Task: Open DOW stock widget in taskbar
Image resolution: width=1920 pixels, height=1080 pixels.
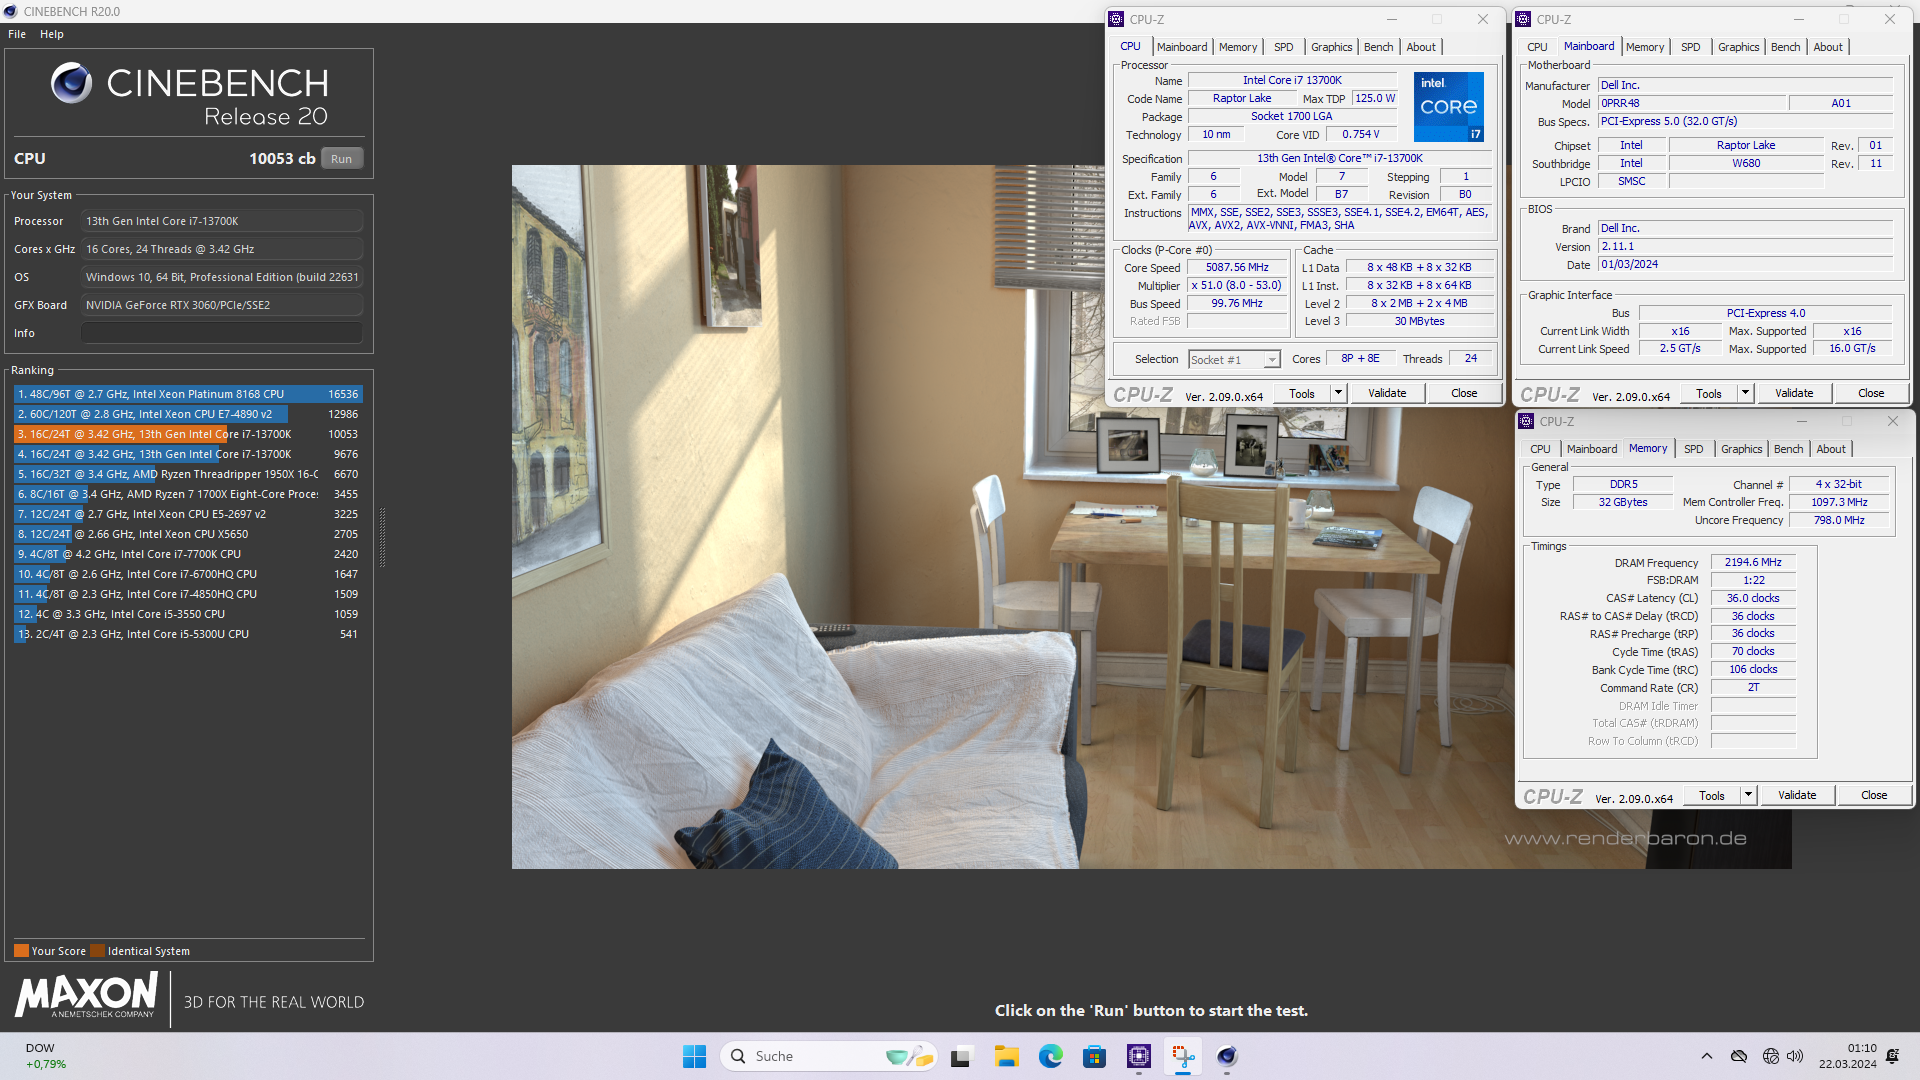Action: pyautogui.click(x=46, y=1056)
